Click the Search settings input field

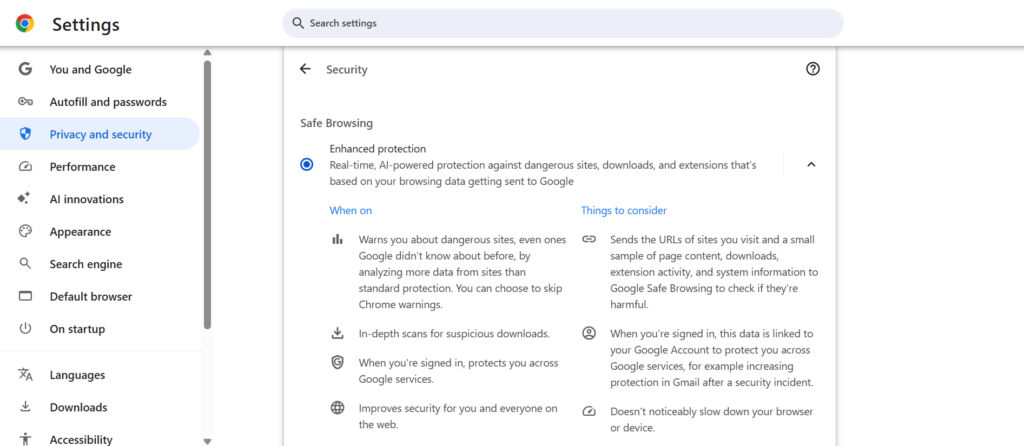562,23
